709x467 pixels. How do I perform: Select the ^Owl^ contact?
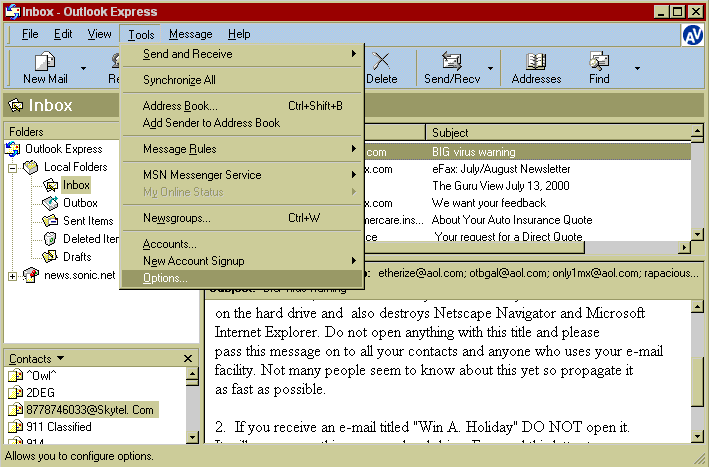click(x=41, y=375)
